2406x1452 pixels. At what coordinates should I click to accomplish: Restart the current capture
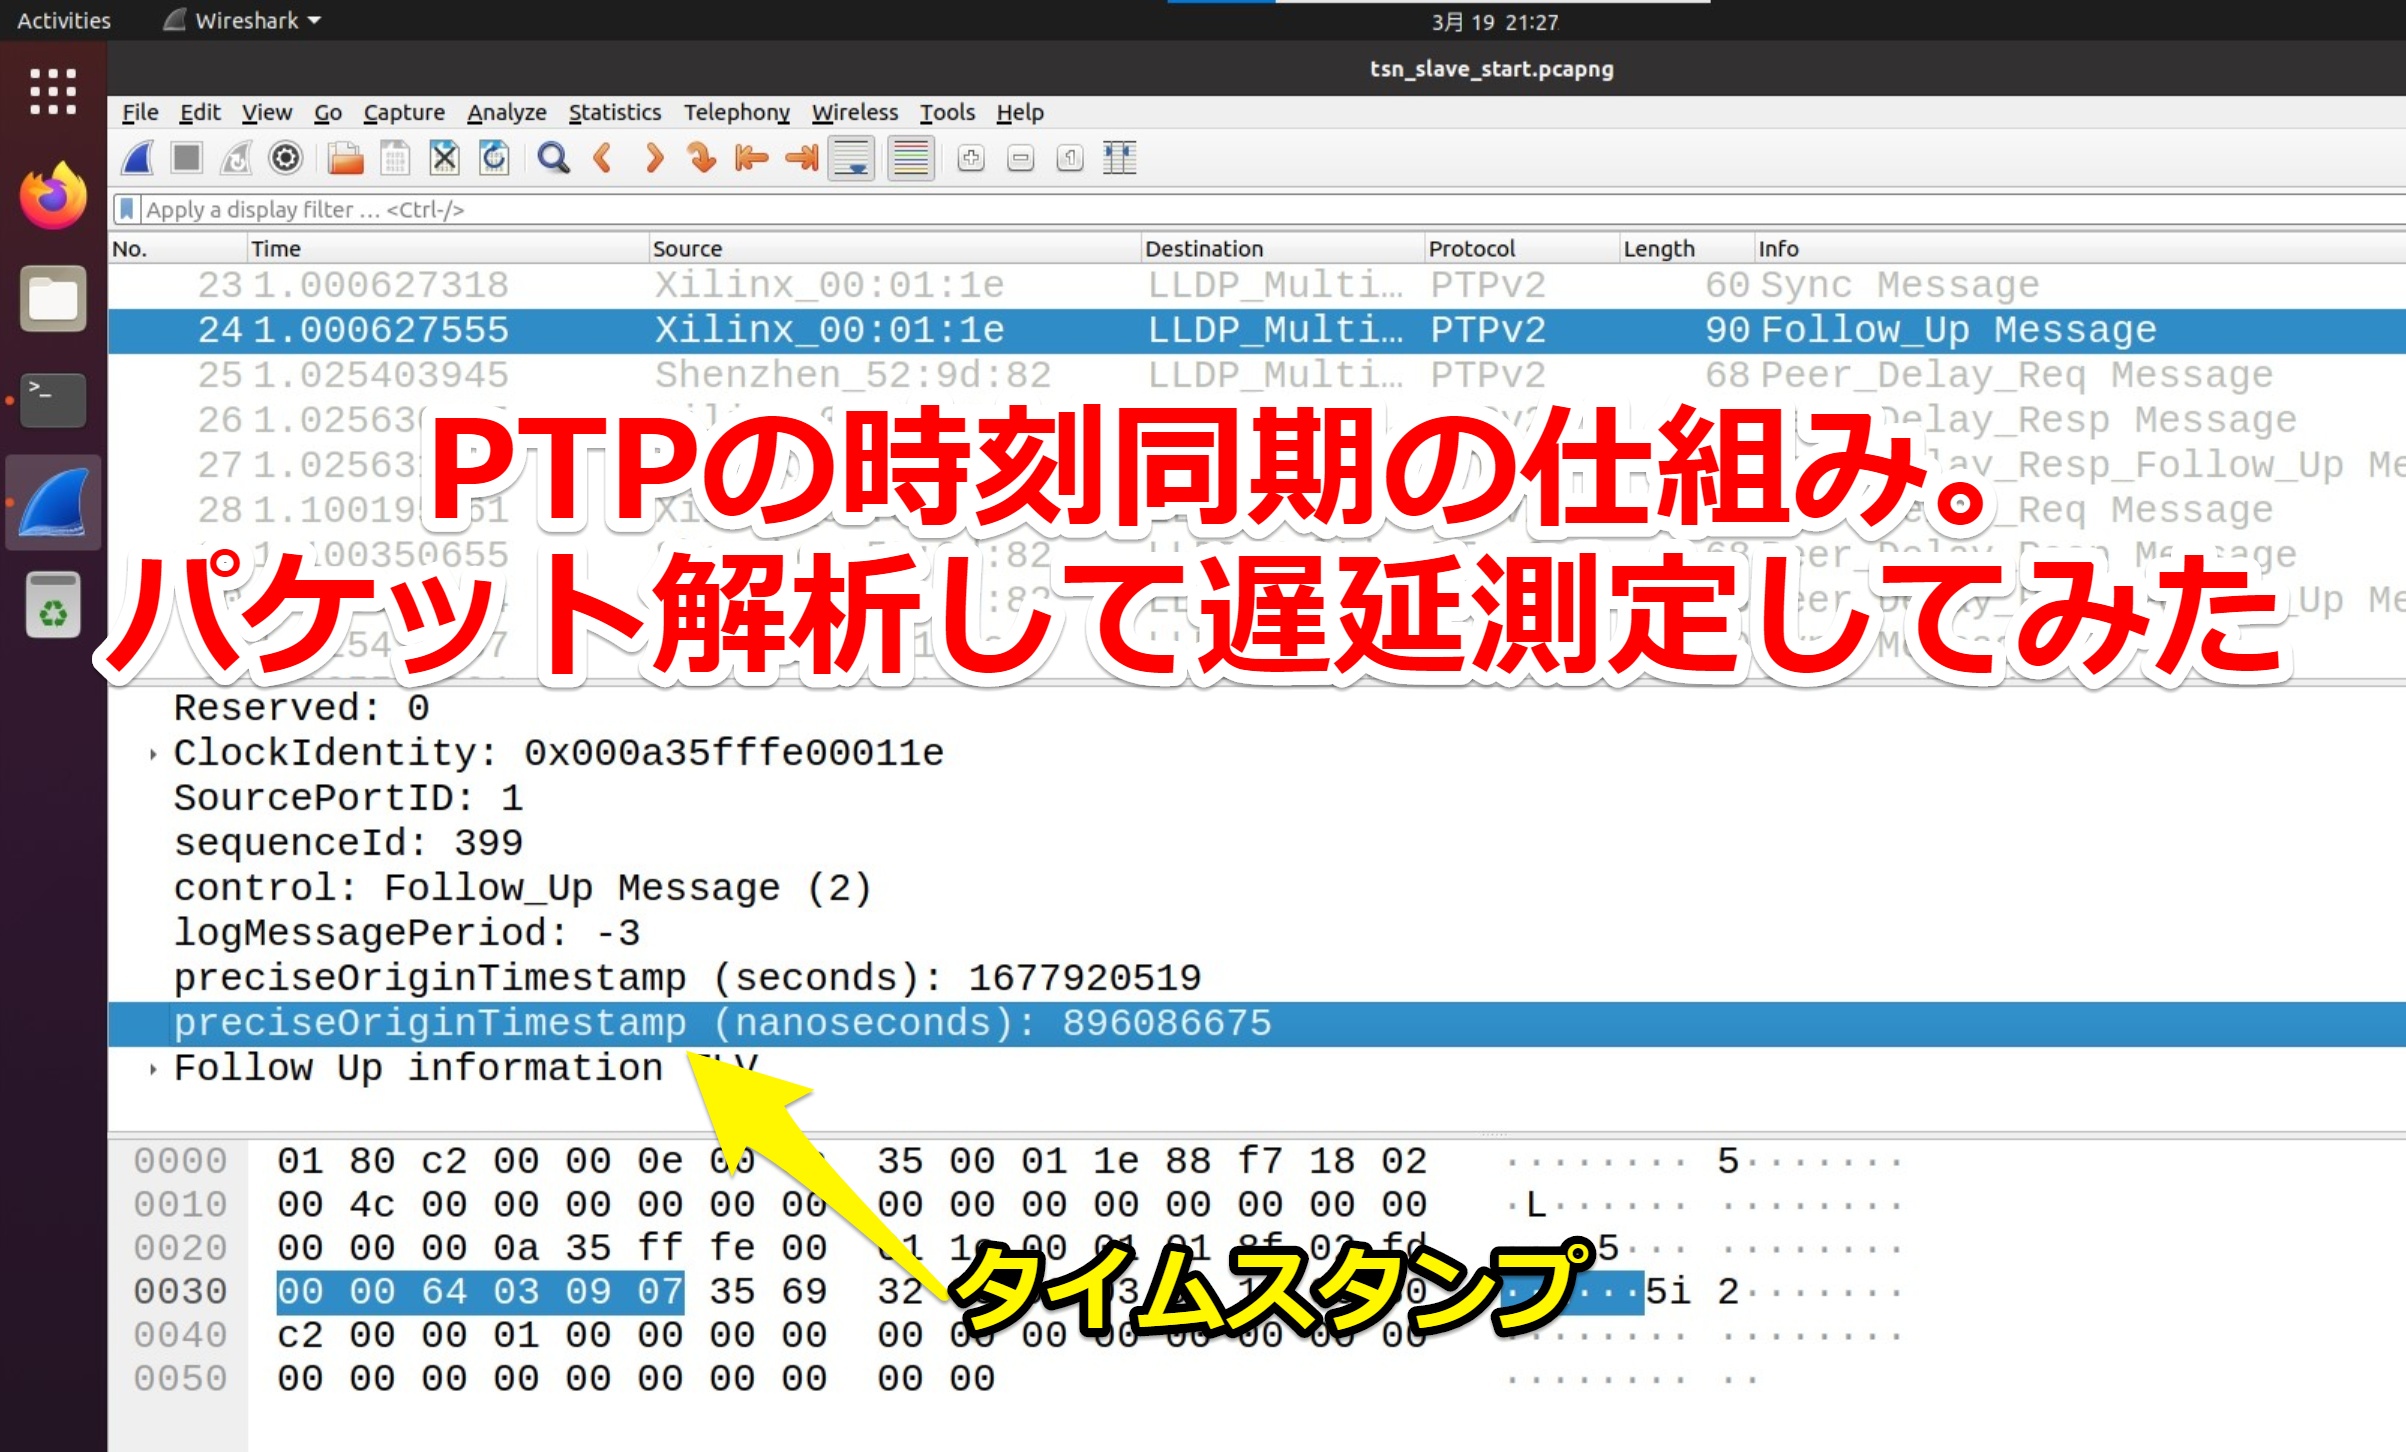point(236,158)
